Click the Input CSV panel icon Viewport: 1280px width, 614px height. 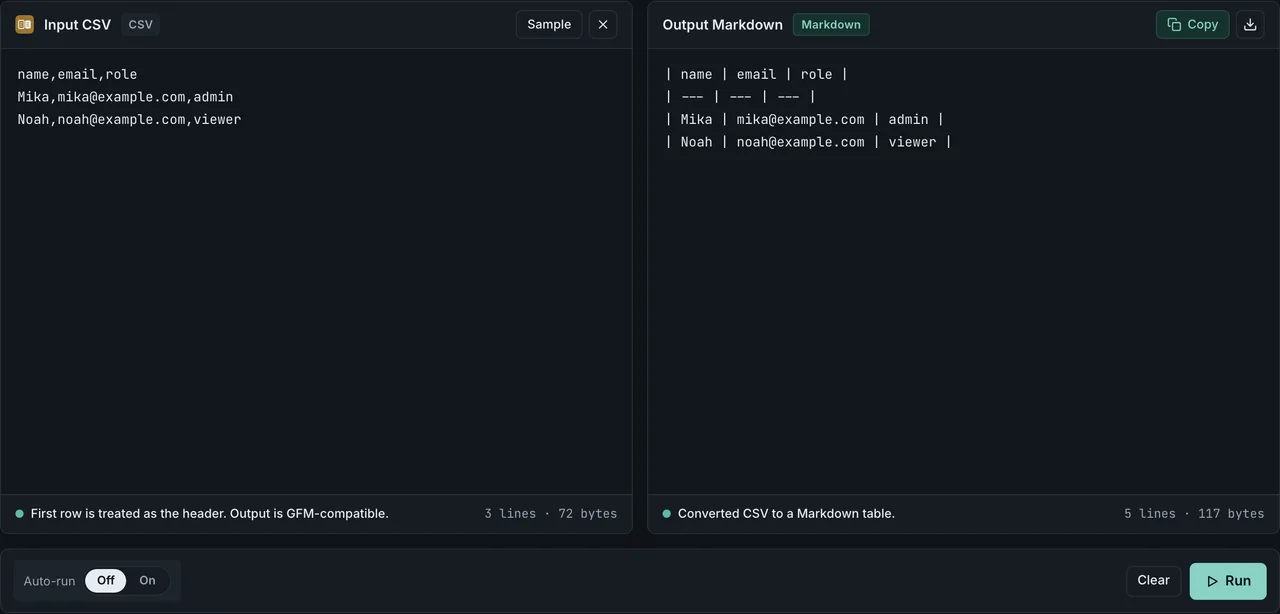25,24
